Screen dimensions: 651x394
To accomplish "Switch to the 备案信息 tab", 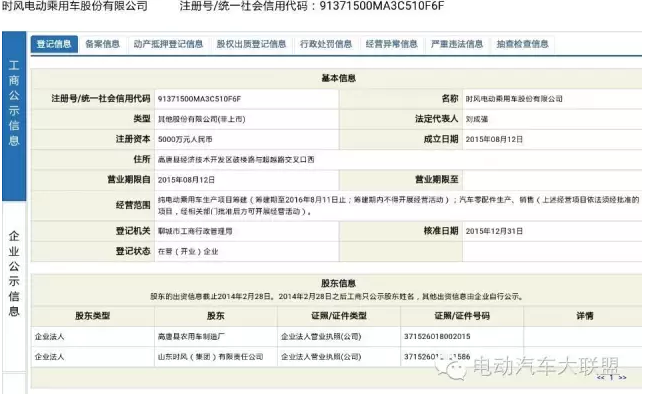I will [103, 44].
